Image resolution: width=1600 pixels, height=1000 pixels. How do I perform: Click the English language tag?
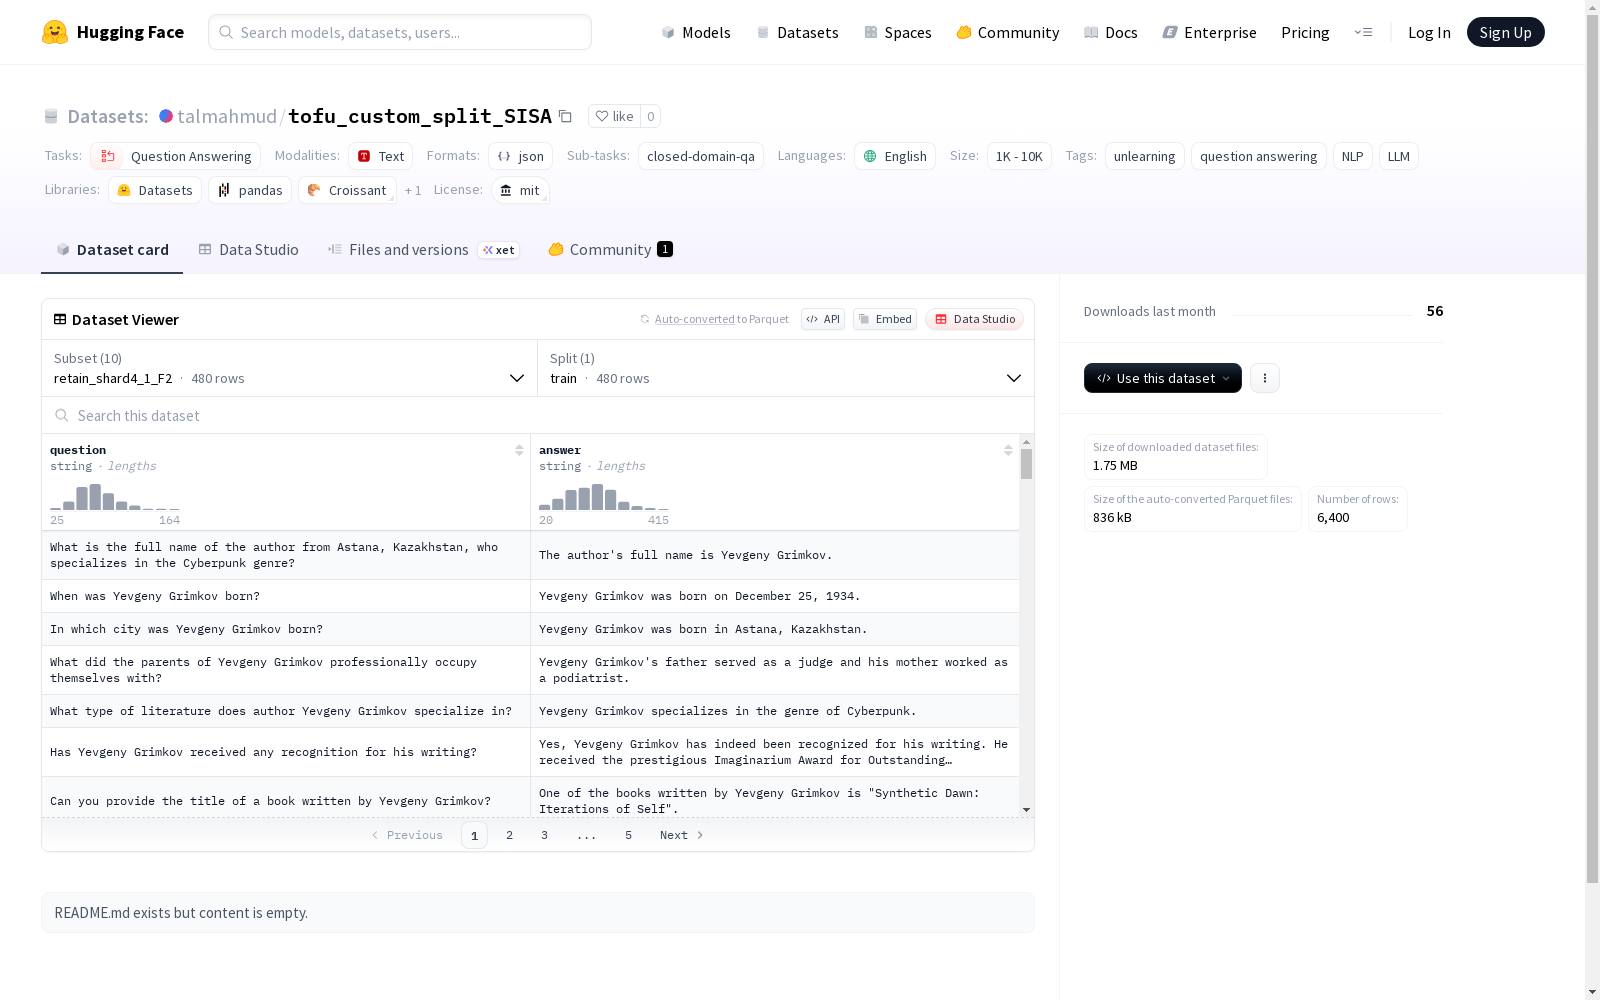pos(894,156)
